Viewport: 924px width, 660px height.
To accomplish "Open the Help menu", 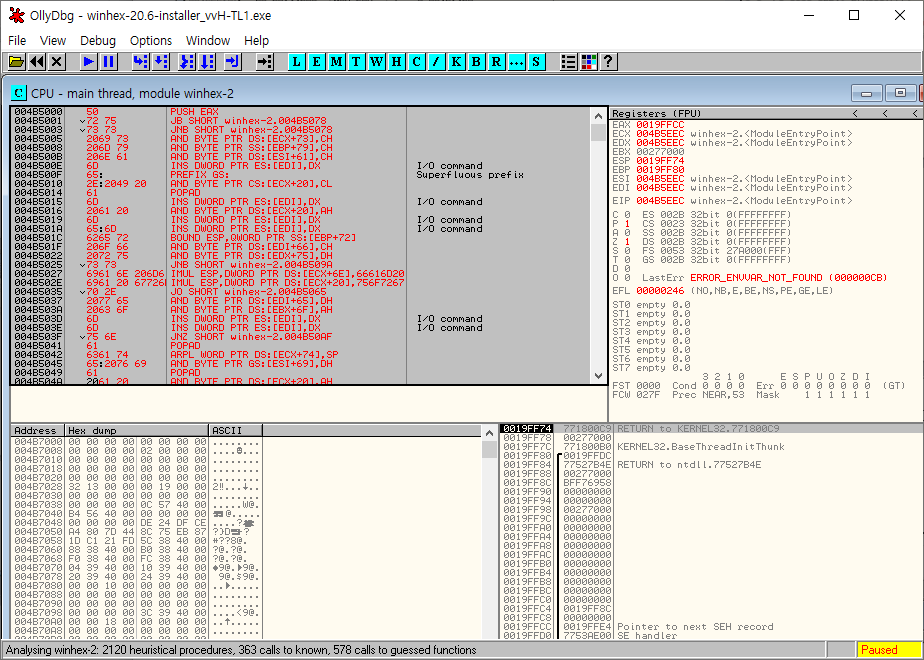I will tap(256, 40).
